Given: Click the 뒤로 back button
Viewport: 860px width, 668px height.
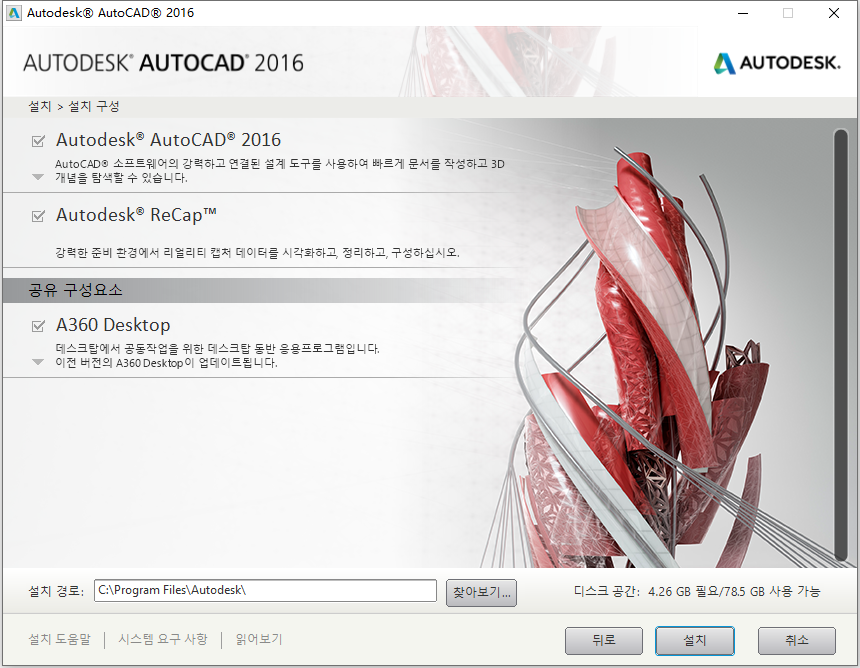Looking at the screenshot, I should point(604,641).
